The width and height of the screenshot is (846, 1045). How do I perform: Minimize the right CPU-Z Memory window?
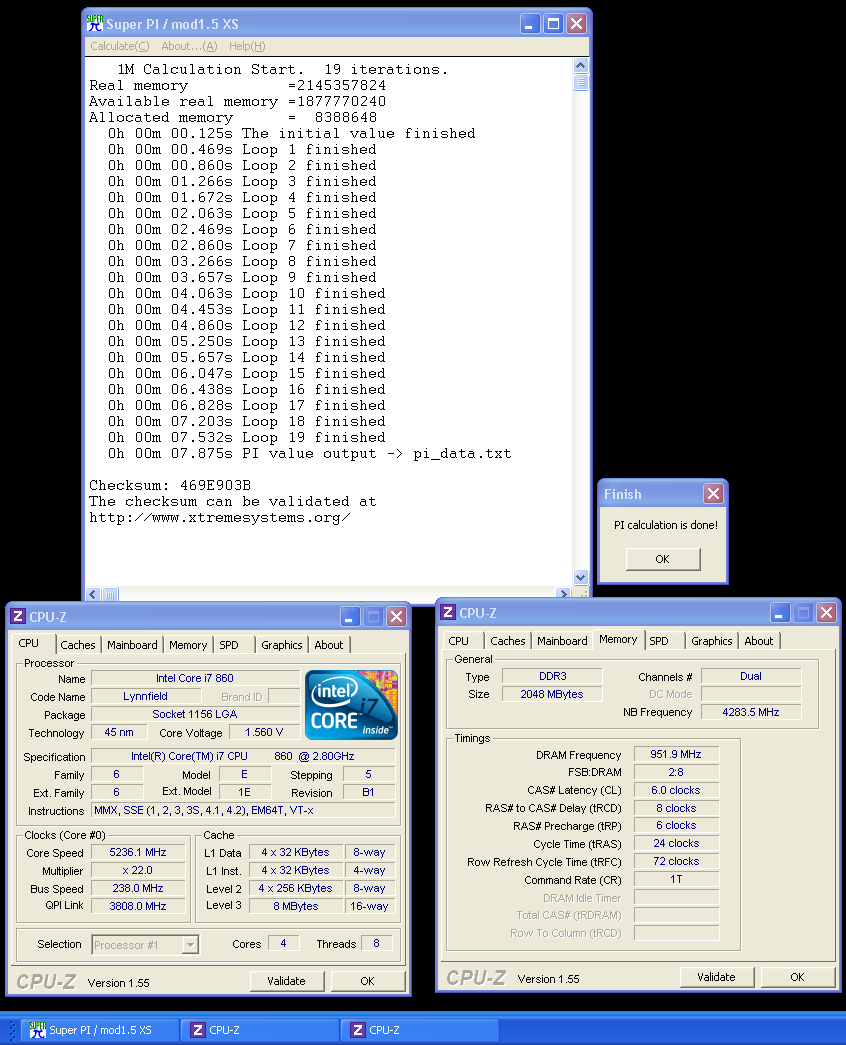780,612
